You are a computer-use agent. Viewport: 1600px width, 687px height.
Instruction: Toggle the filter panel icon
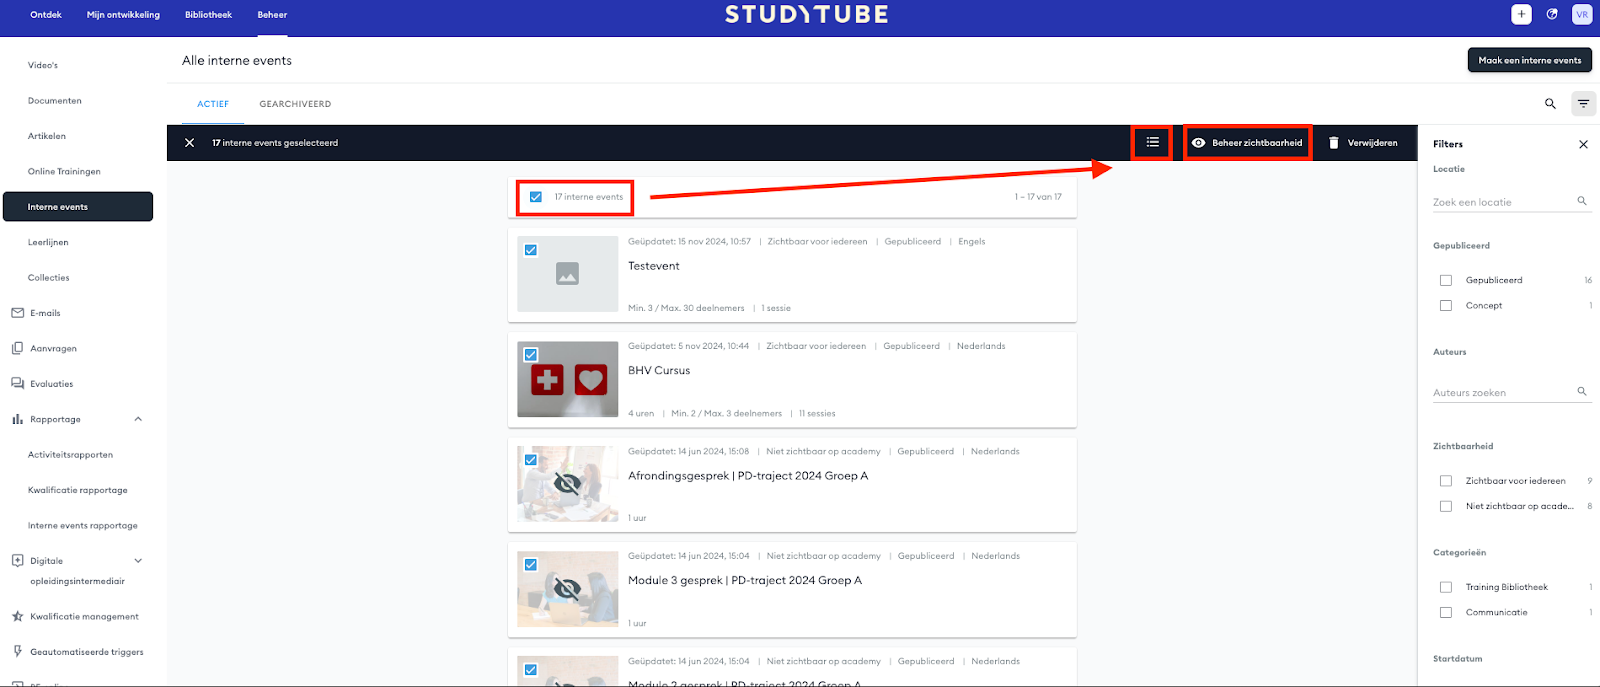click(x=1583, y=103)
